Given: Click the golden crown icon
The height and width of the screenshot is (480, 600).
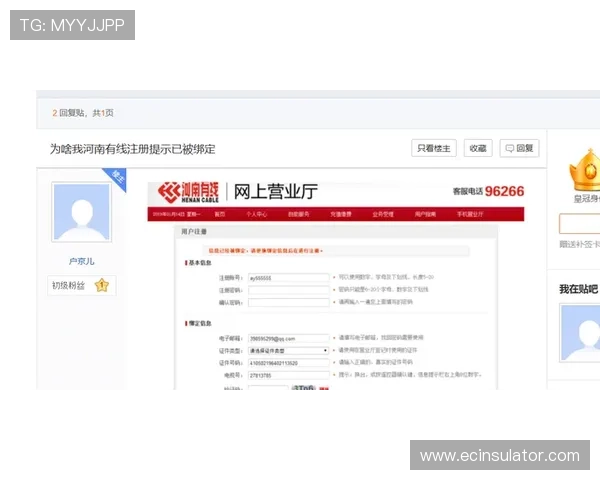Looking at the screenshot, I should (x=585, y=170).
